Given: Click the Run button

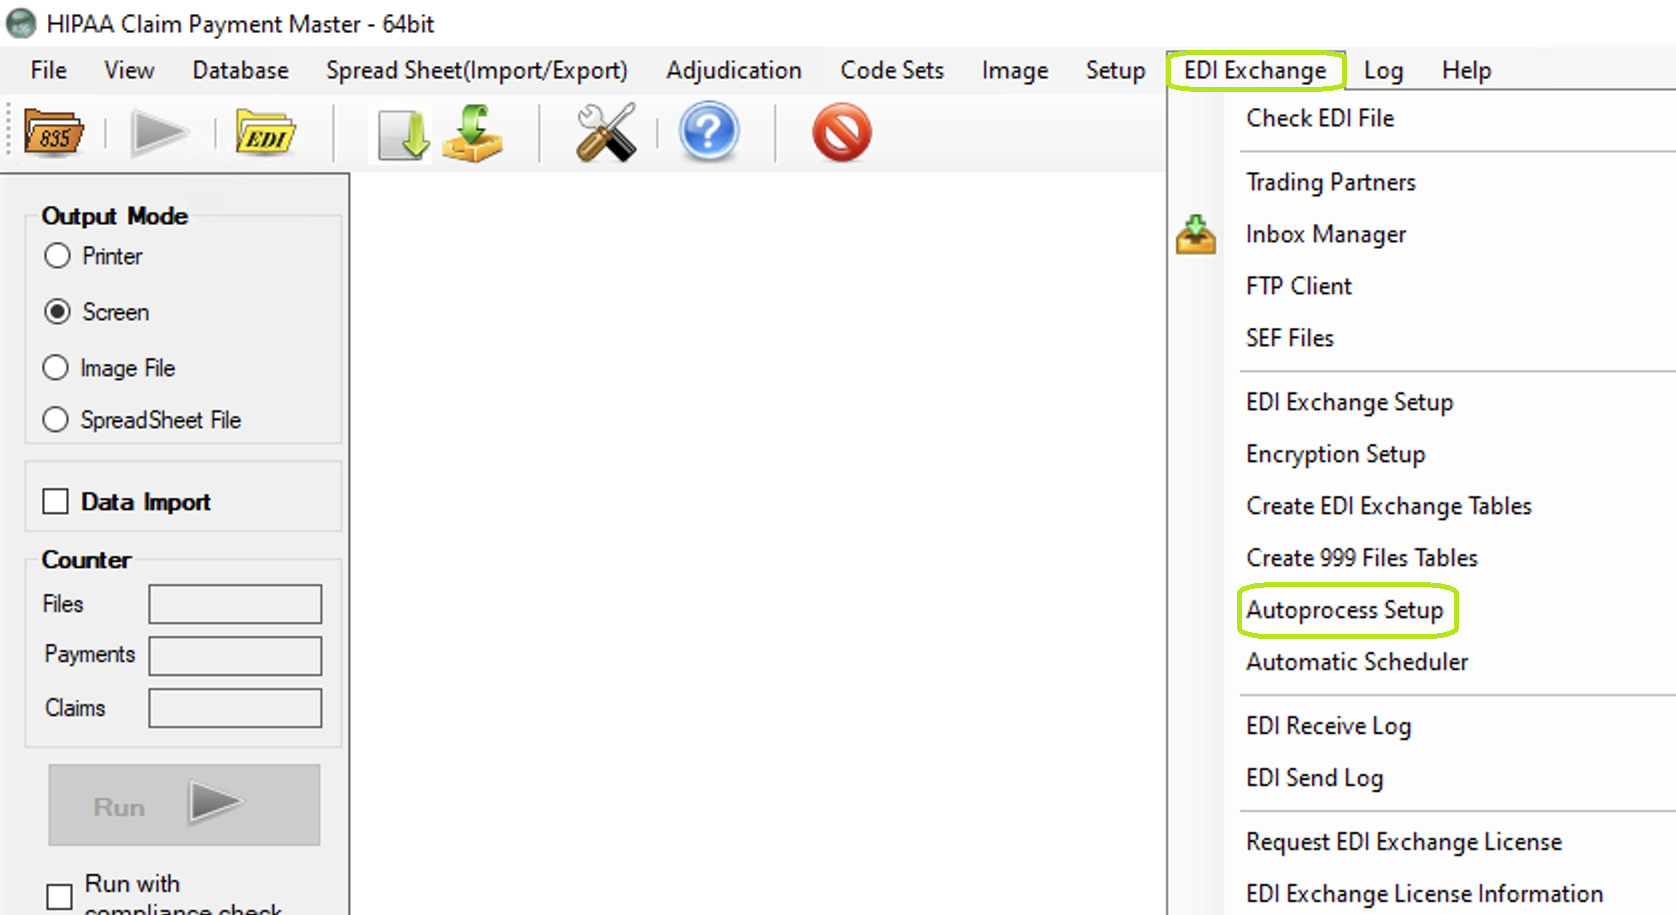Looking at the screenshot, I should 184,805.
